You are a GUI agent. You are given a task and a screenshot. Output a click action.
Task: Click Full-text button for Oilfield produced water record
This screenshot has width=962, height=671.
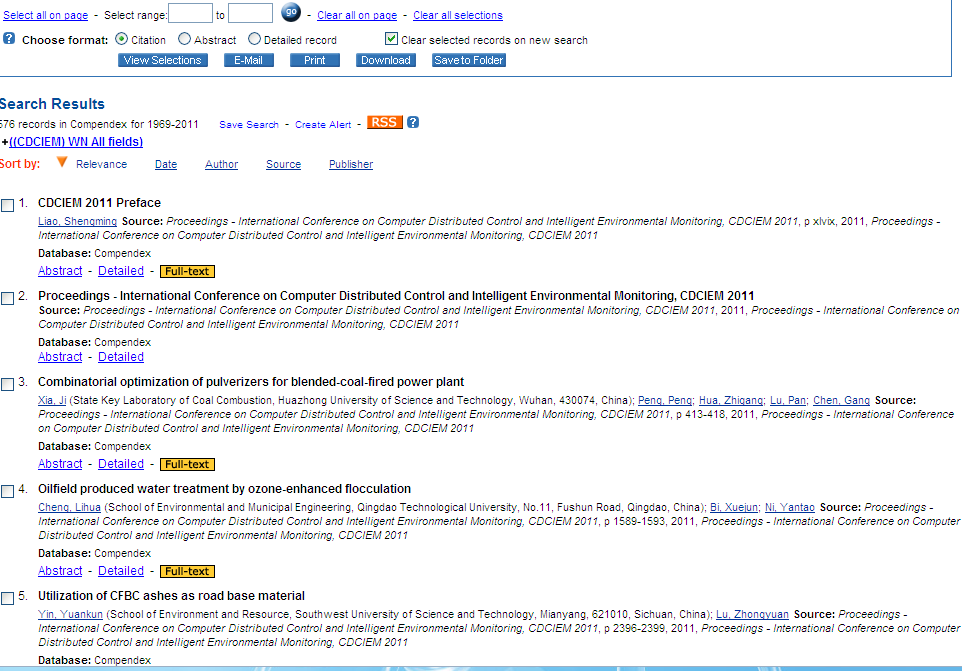pyautogui.click(x=187, y=571)
